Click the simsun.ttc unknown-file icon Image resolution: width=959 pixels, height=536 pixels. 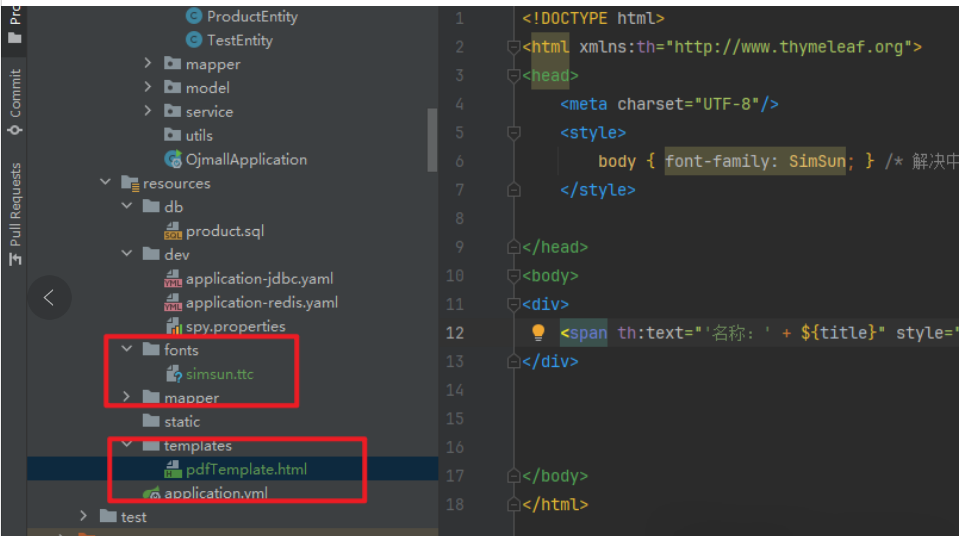[174, 374]
